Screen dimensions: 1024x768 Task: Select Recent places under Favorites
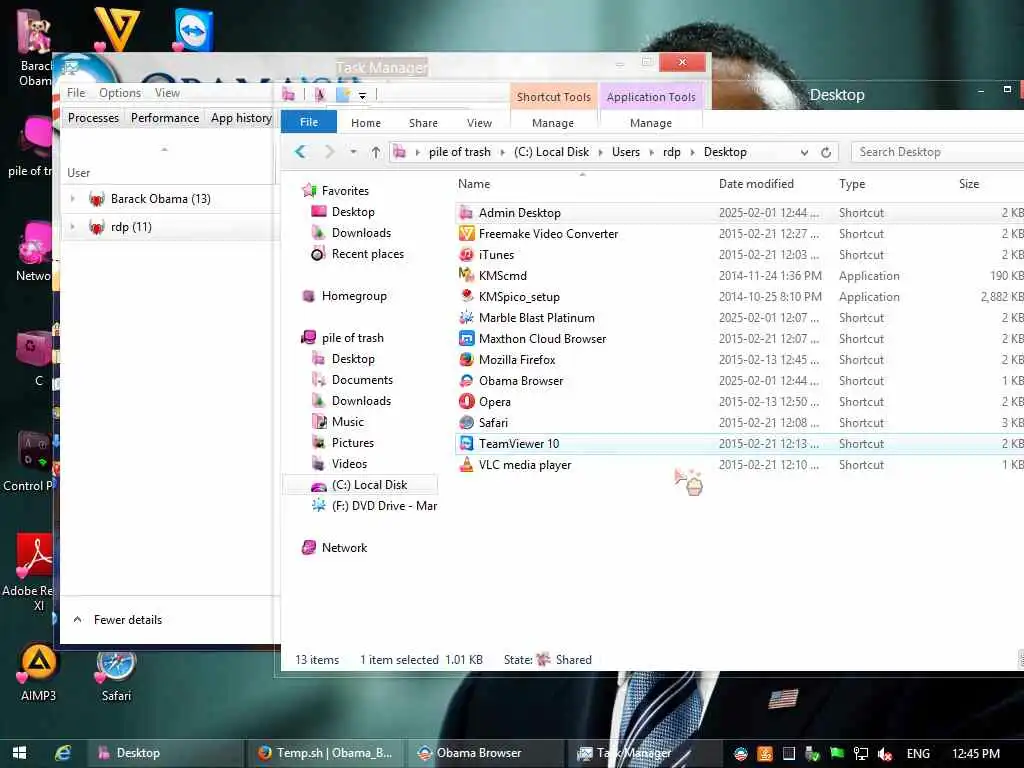point(368,254)
